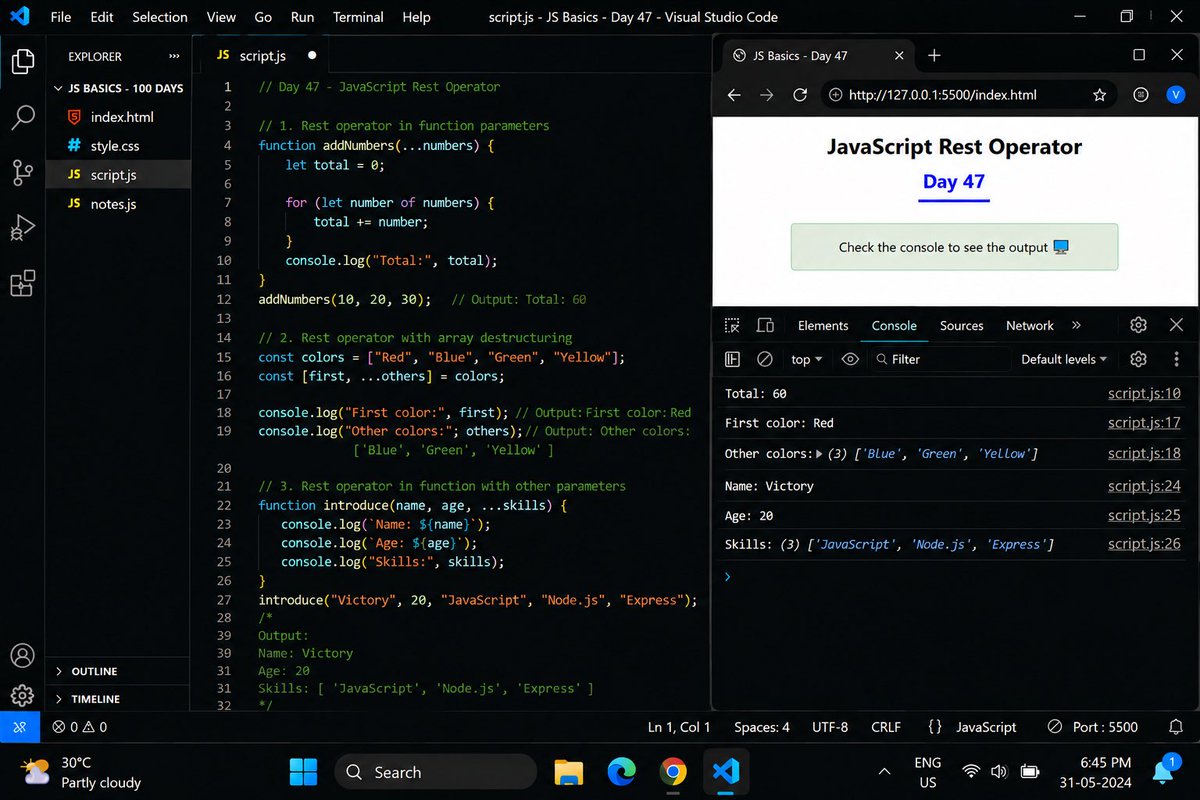
Task: Follow the script.js:26 source link
Action: [x=1144, y=545]
